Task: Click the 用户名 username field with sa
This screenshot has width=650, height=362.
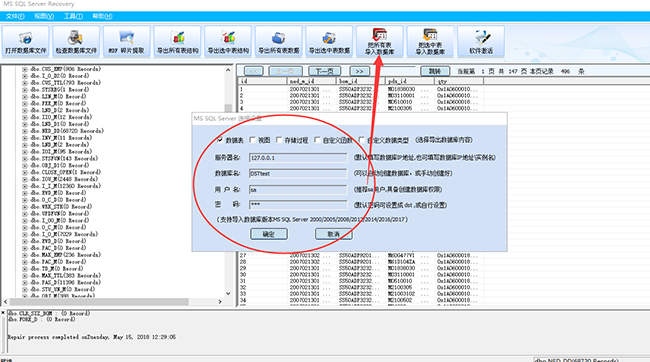Action: pos(298,190)
